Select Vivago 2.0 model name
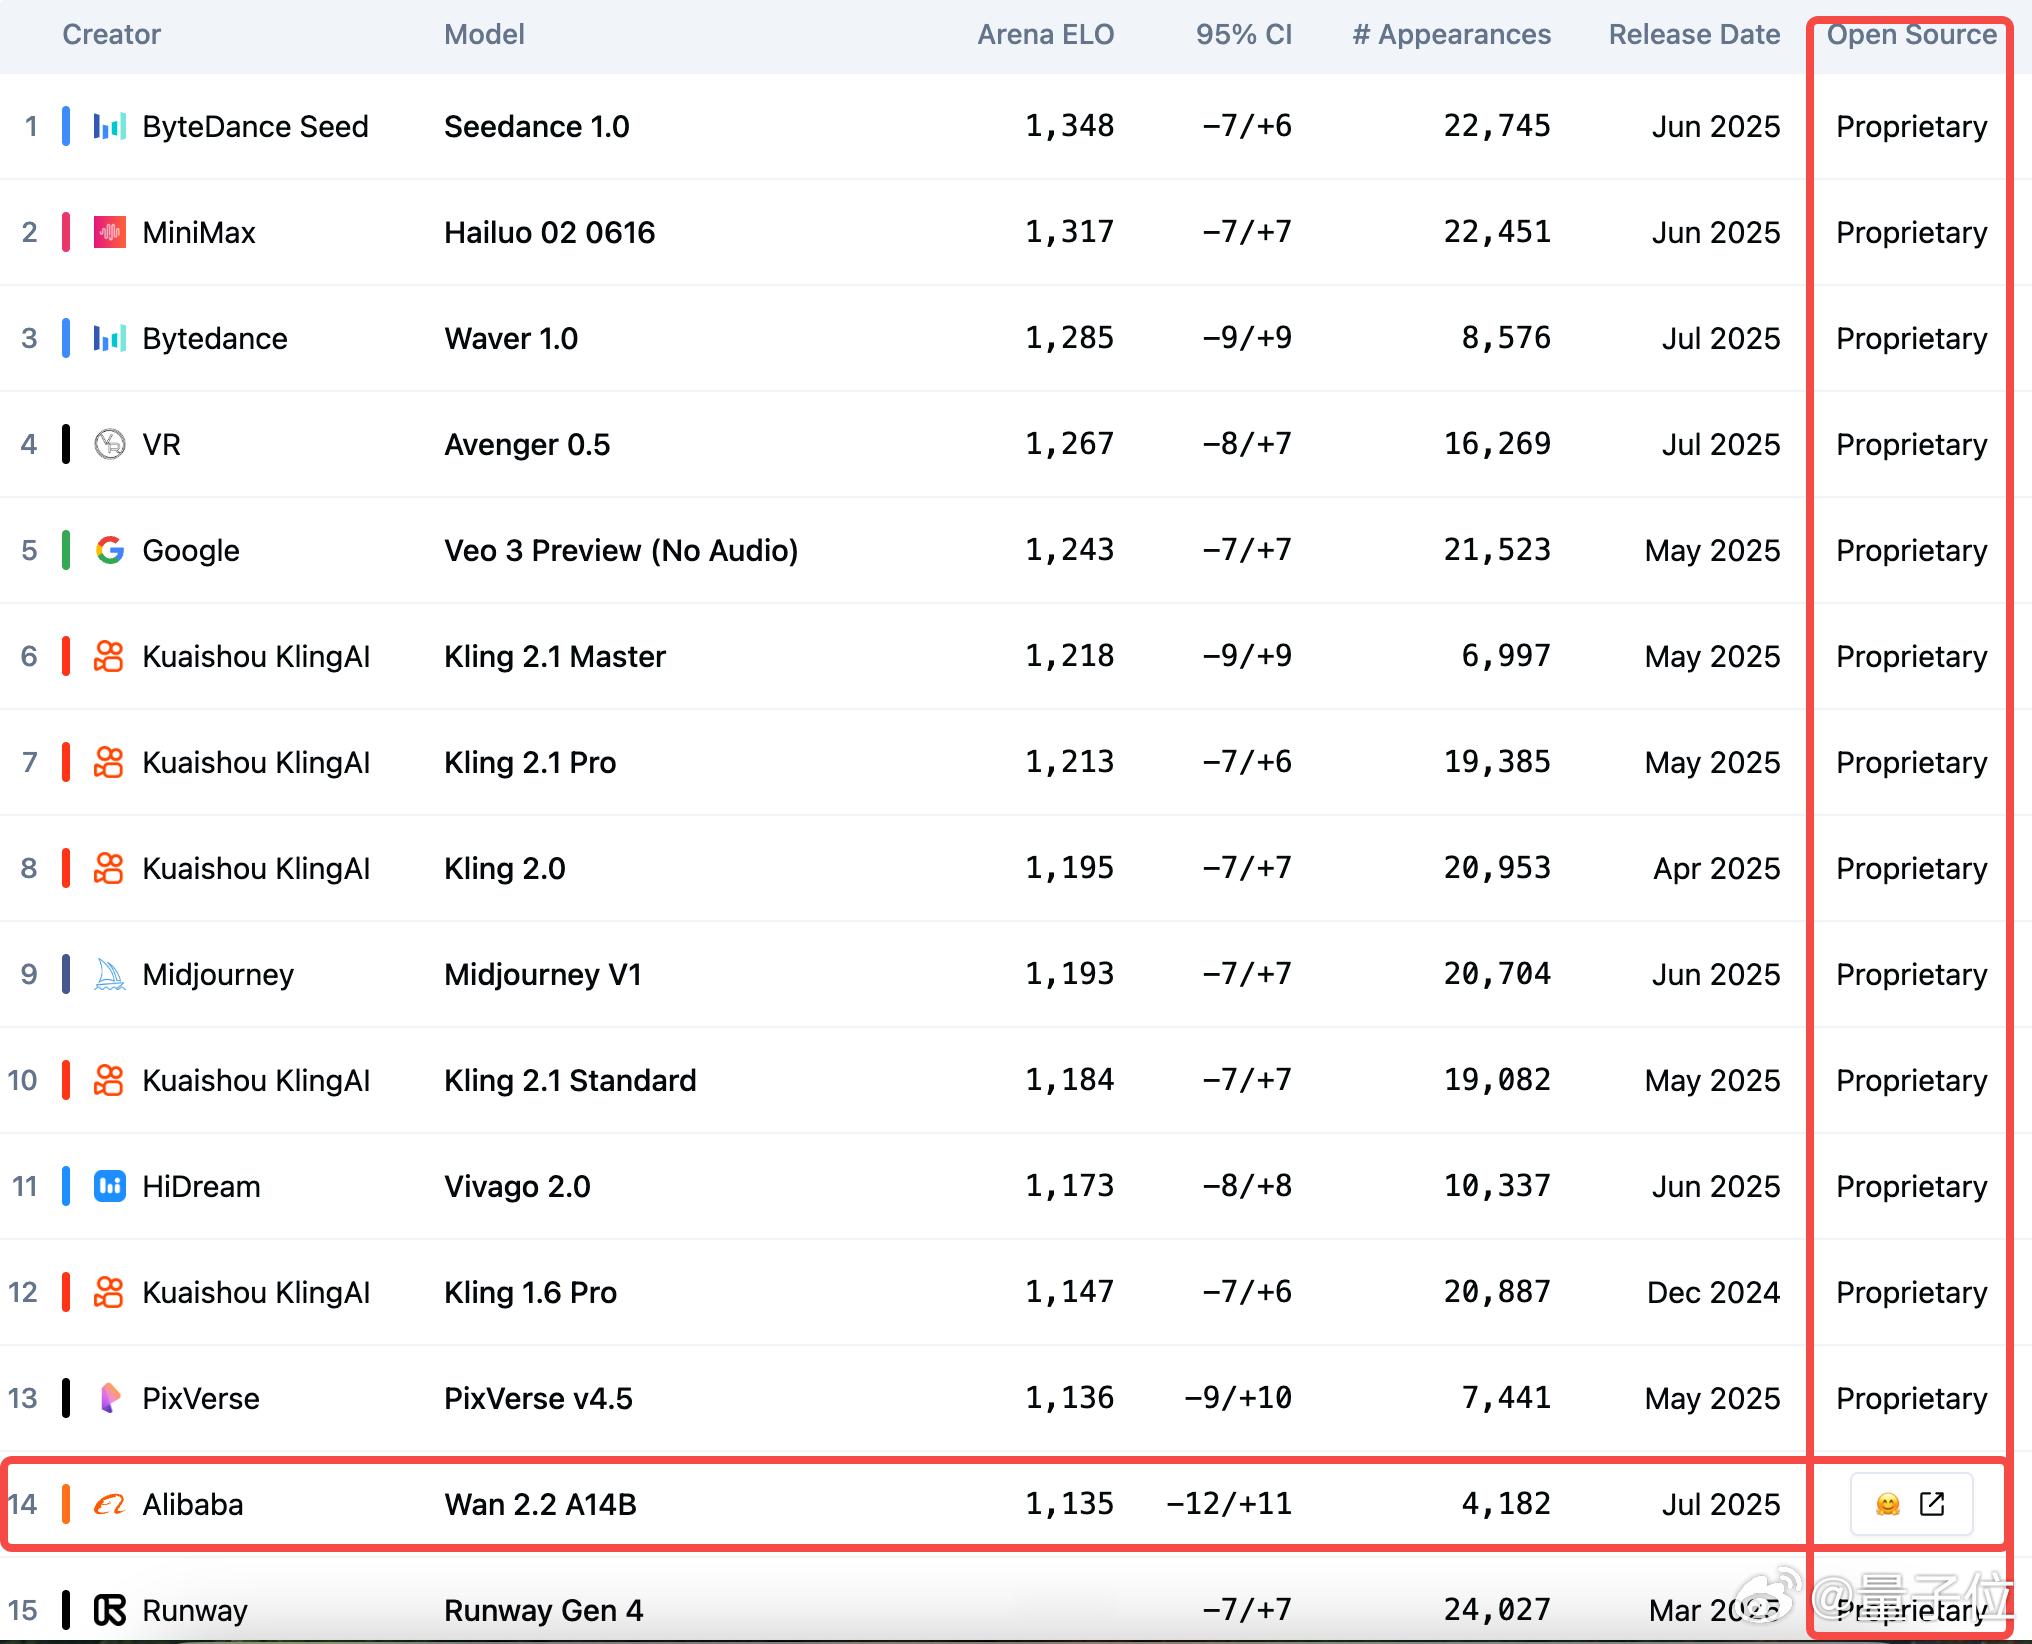The image size is (2032, 1644). coord(517,1187)
